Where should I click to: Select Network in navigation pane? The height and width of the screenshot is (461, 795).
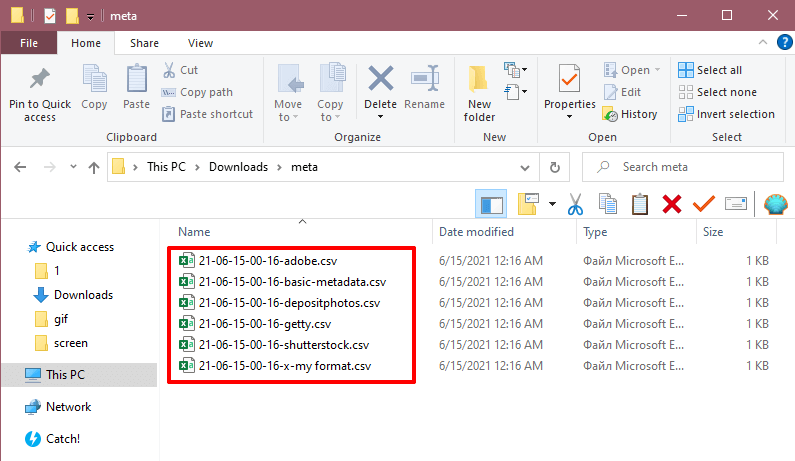[59, 407]
